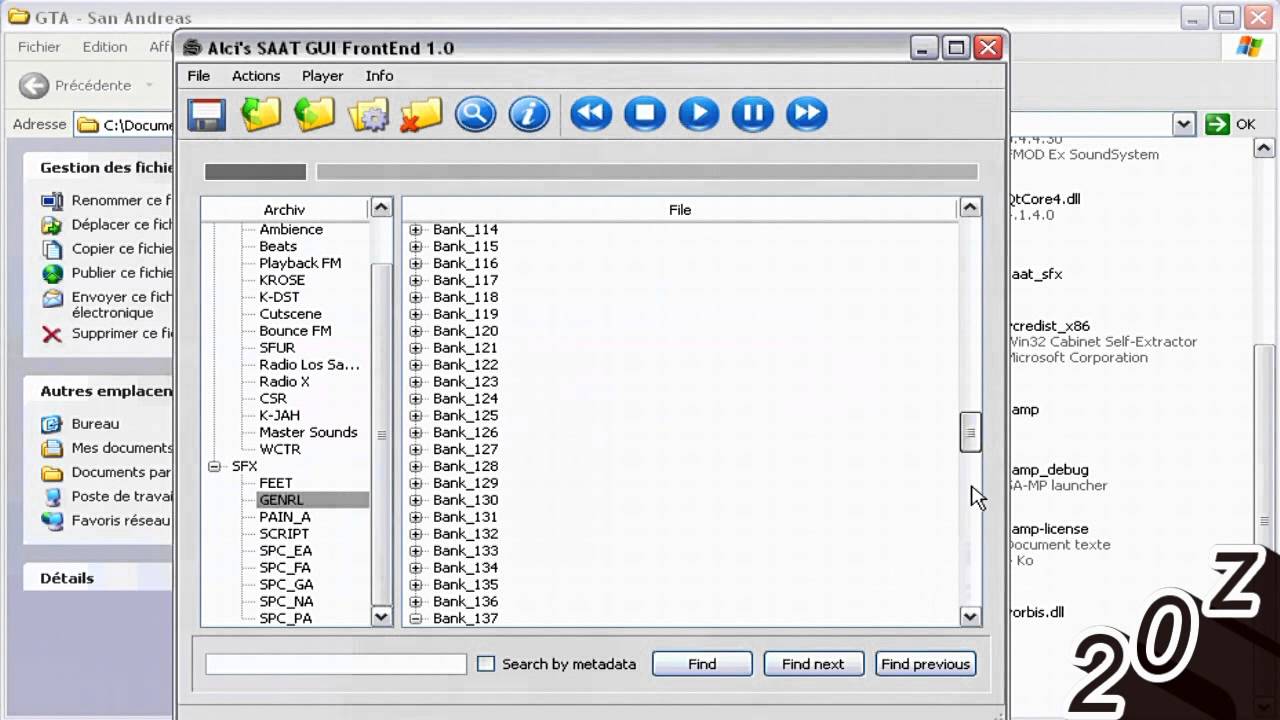The height and width of the screenshot is (720, 1280).
Task: Click the Fast forward playback button
Action: pos(807,114)
